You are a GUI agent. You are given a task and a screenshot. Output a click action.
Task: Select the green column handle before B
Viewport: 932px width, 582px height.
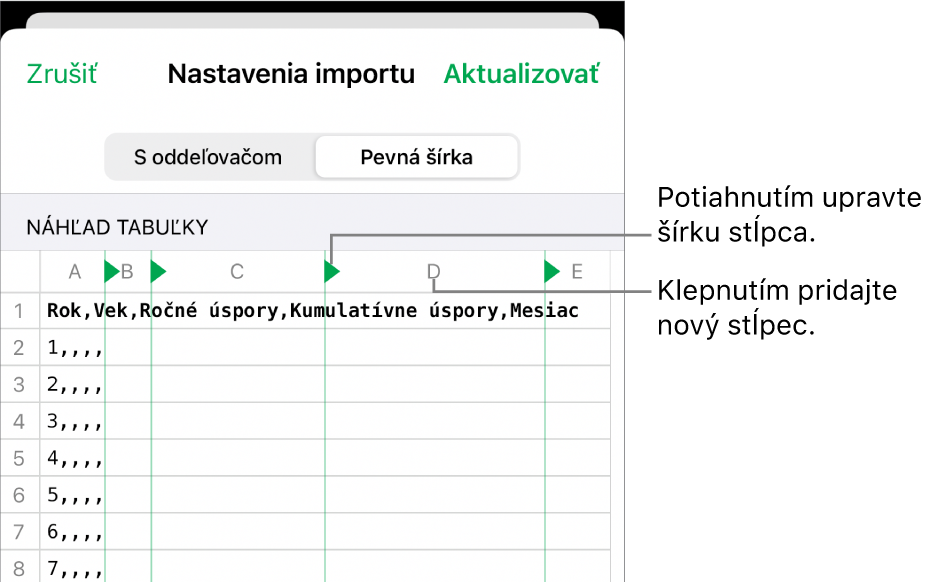pyautogui.click(x=112, y=272)
